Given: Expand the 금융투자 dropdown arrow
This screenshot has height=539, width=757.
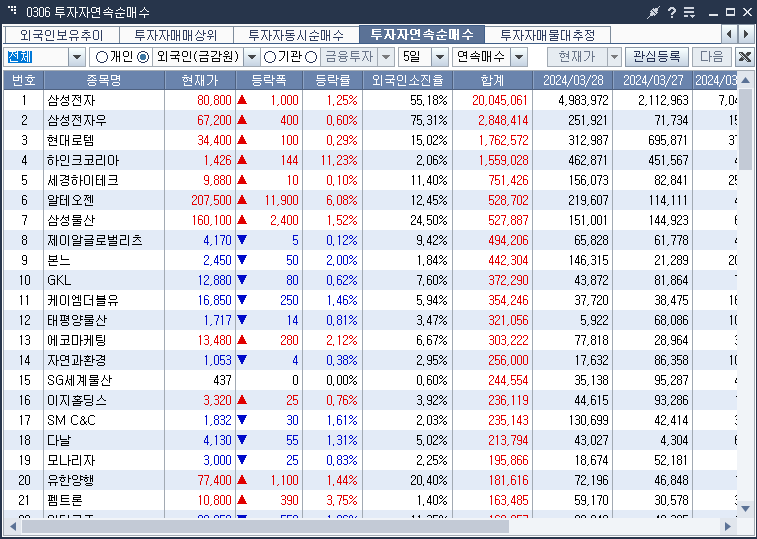Looking at the screenshot, I should tap(385, 57).
